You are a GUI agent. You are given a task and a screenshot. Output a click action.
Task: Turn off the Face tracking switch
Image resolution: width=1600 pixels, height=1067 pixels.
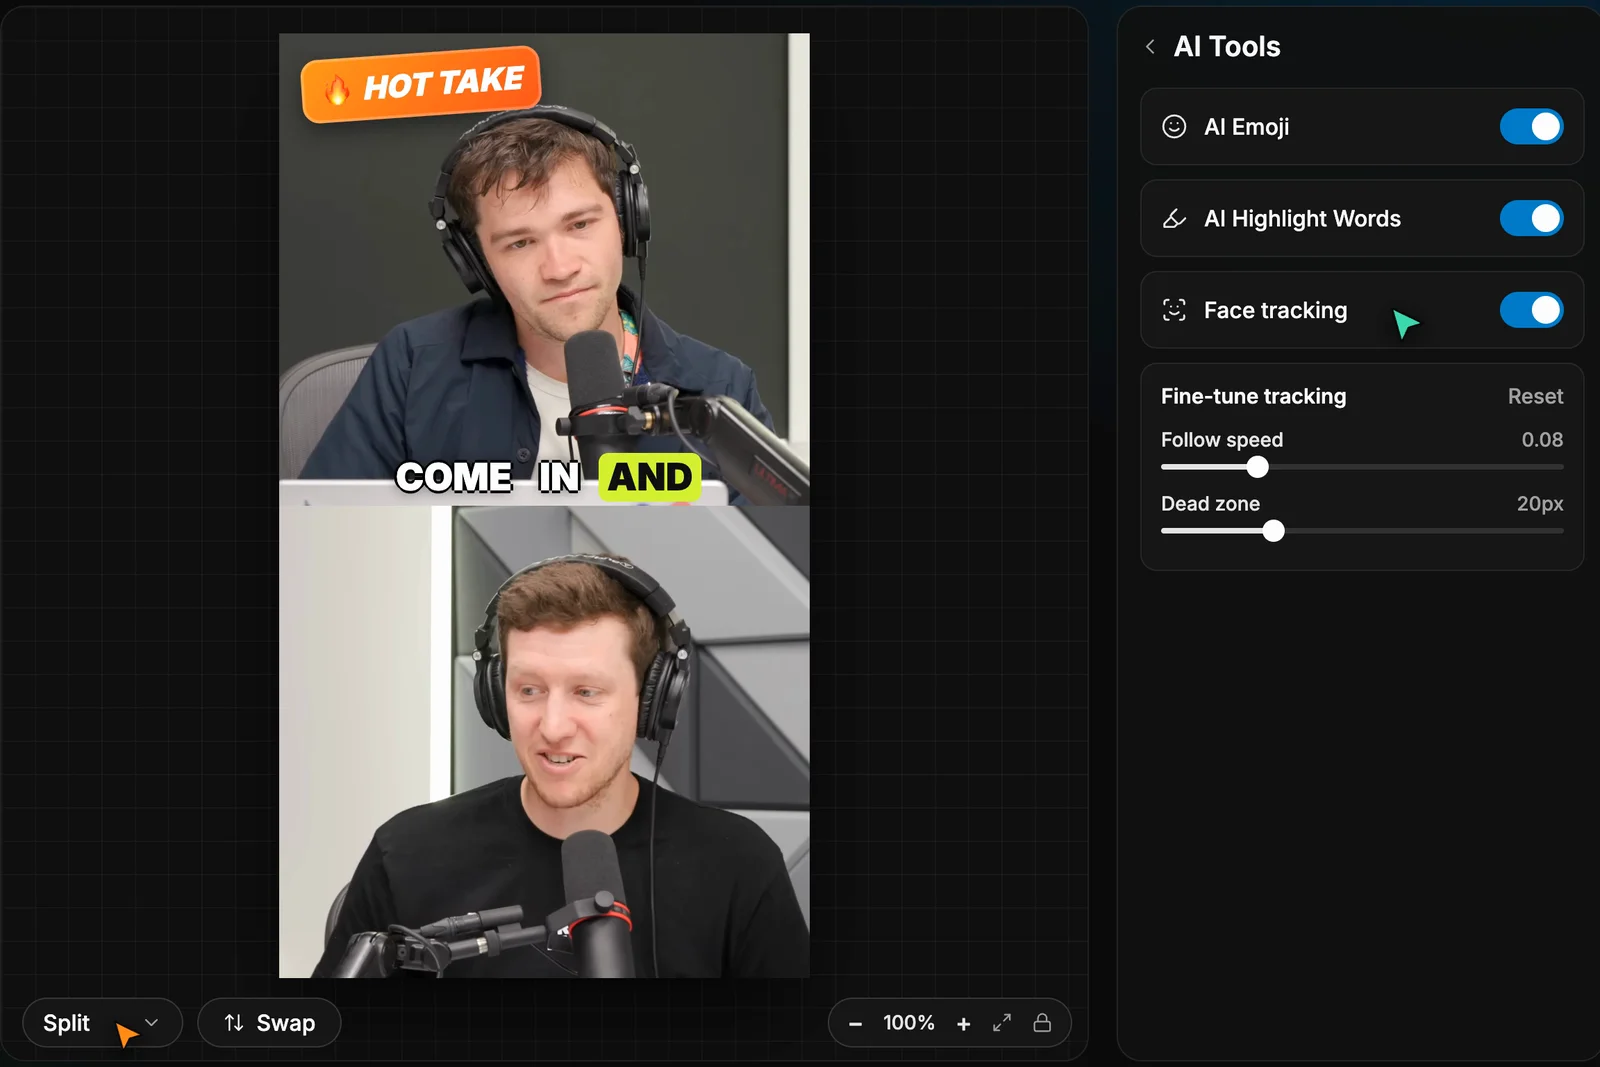(1531, 310)
